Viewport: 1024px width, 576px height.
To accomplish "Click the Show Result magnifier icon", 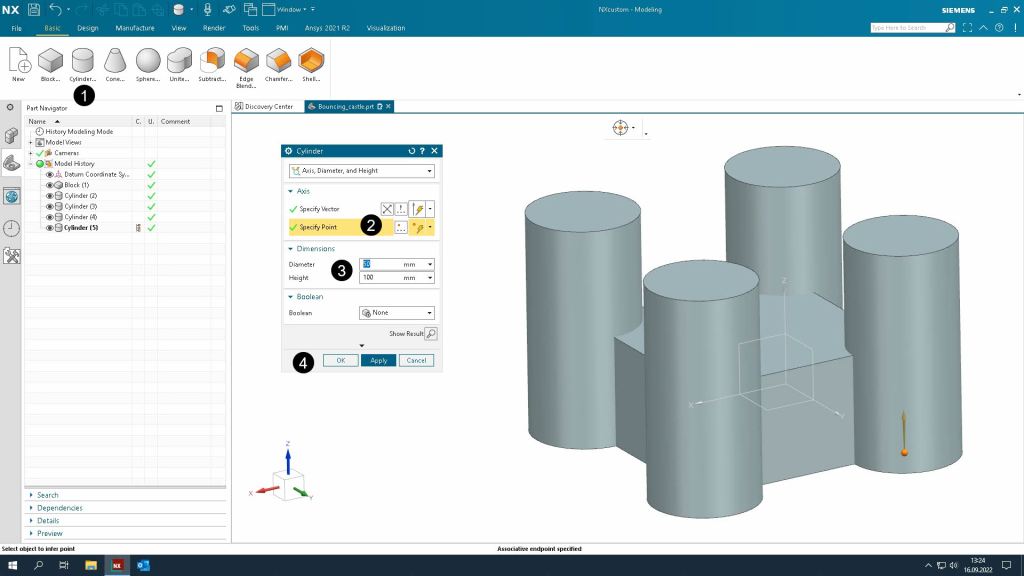I will 431,334.
